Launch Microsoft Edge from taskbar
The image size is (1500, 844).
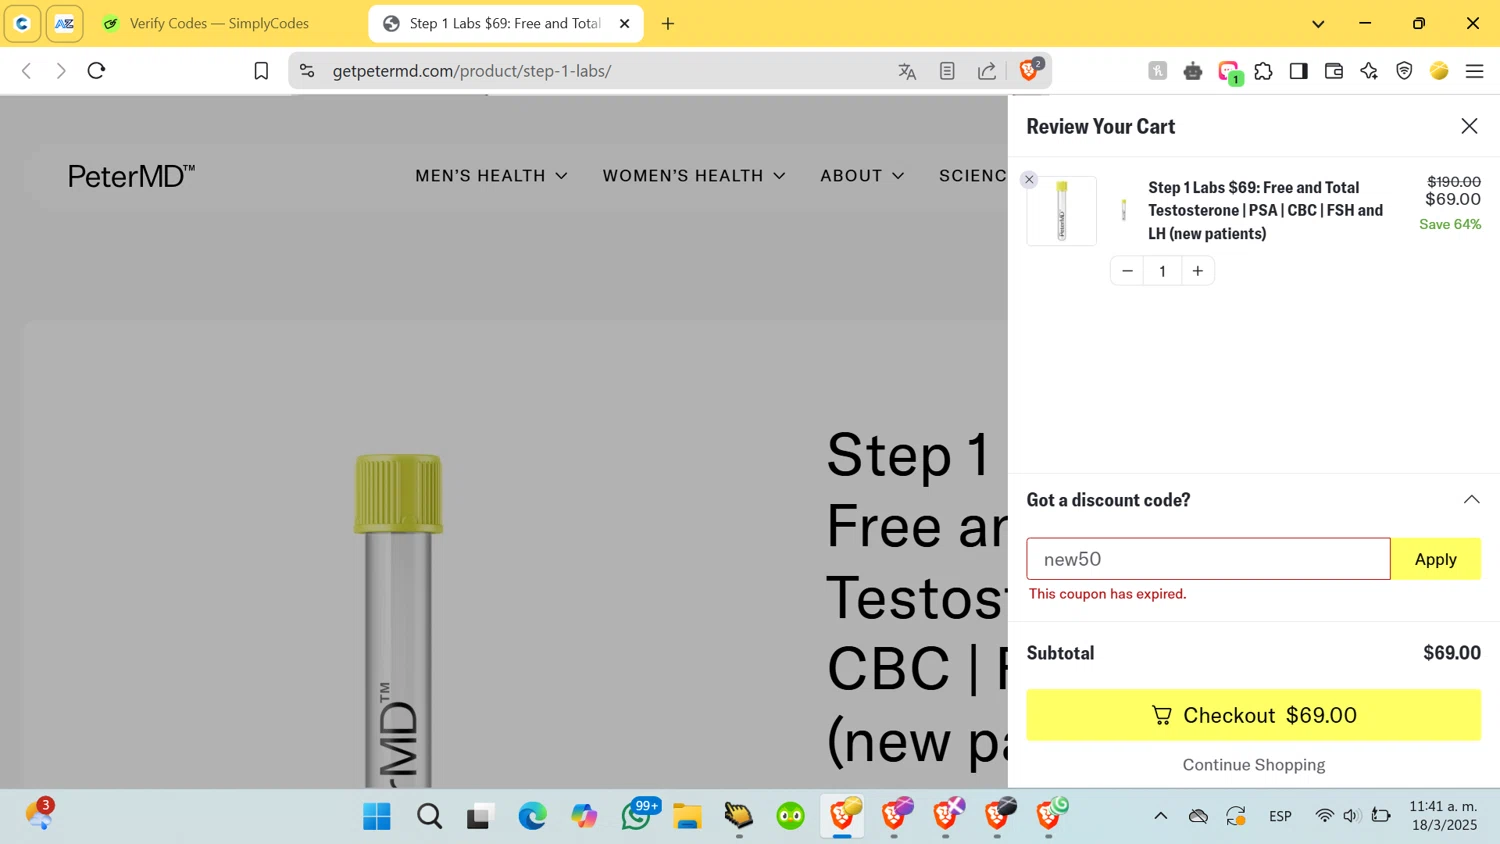(532, 816)
